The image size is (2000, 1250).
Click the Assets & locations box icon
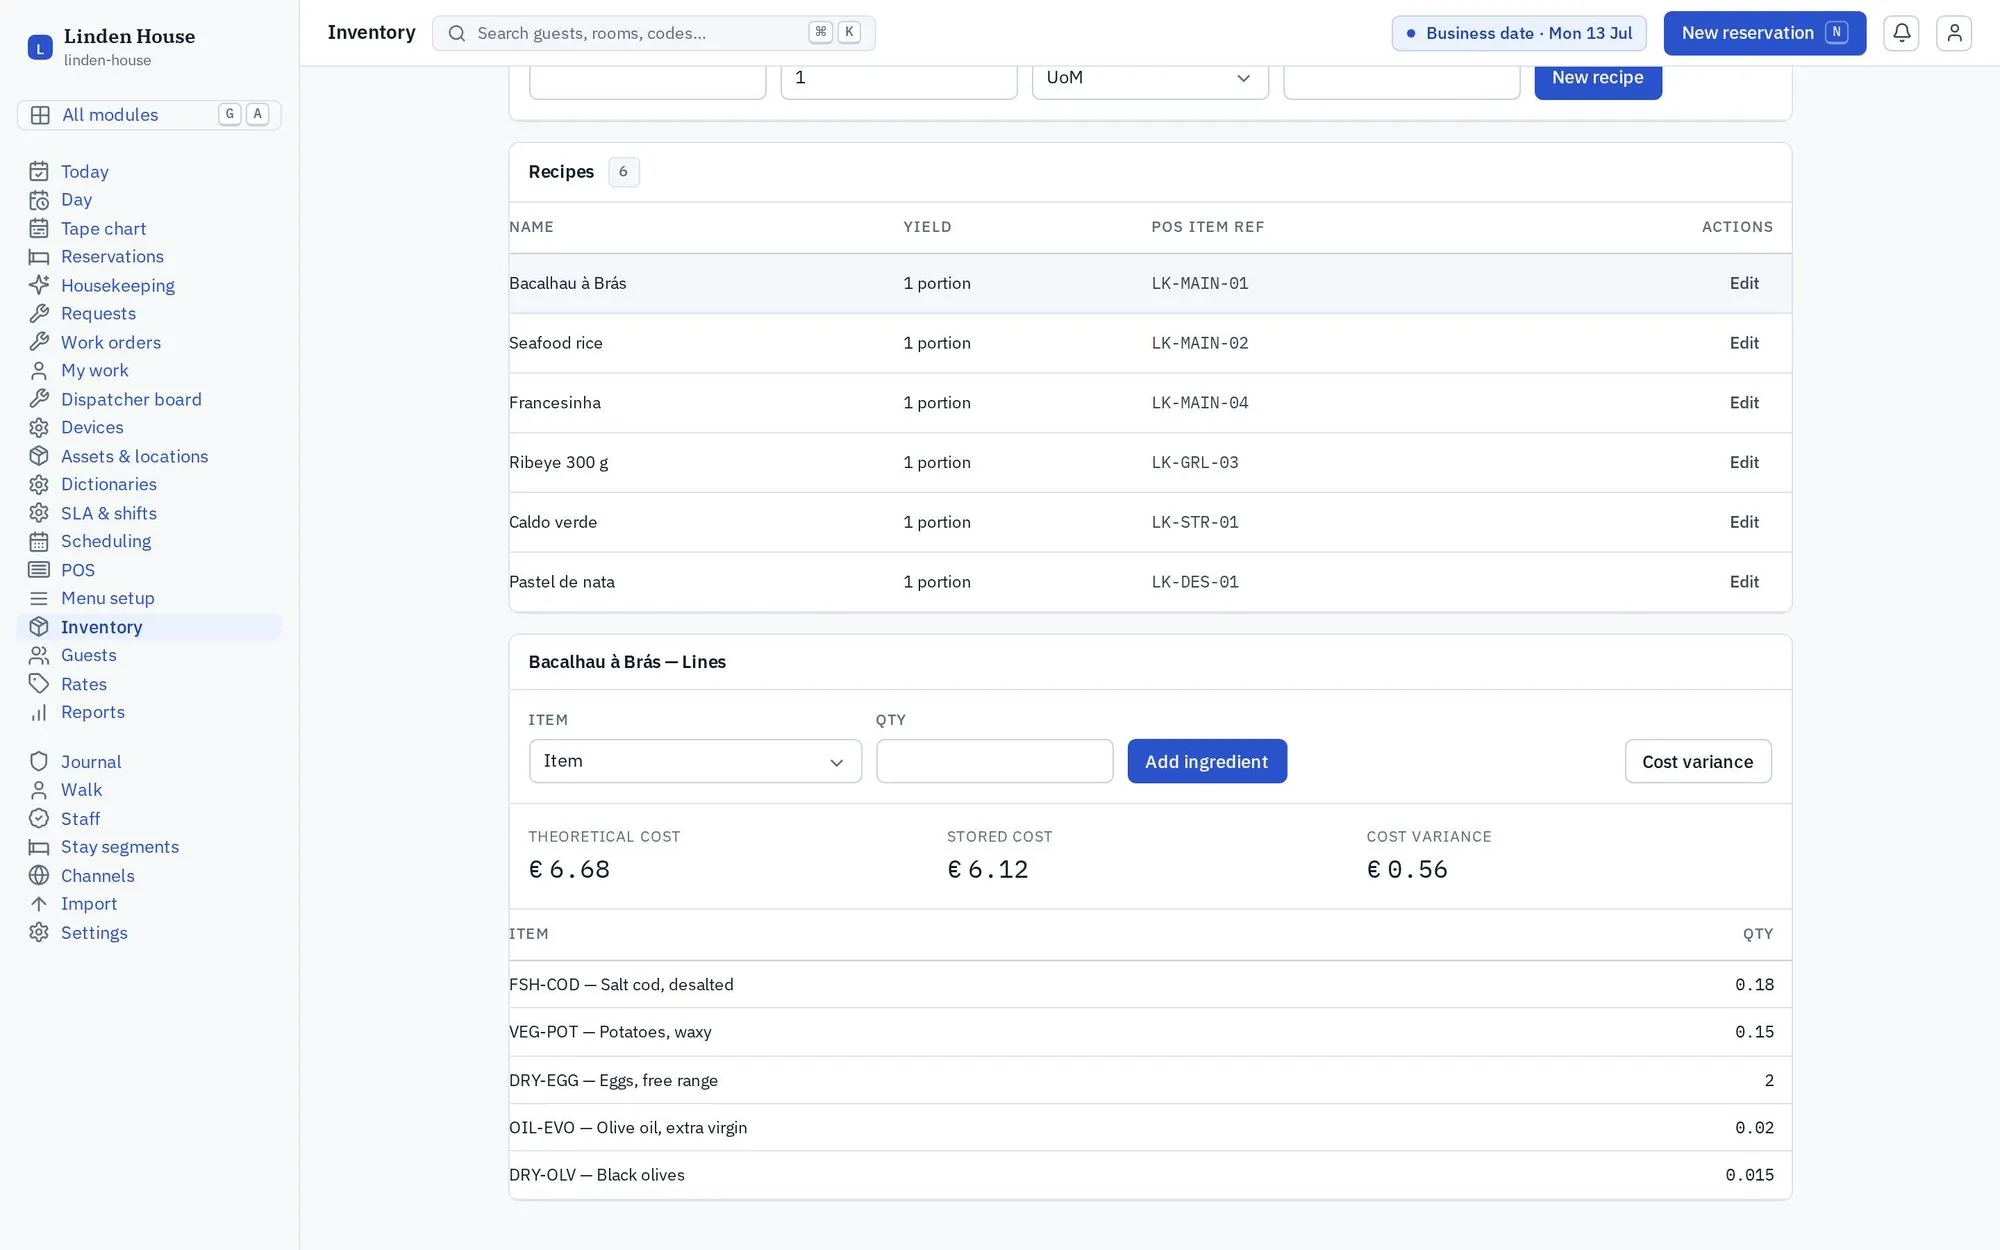click(39, 456)
